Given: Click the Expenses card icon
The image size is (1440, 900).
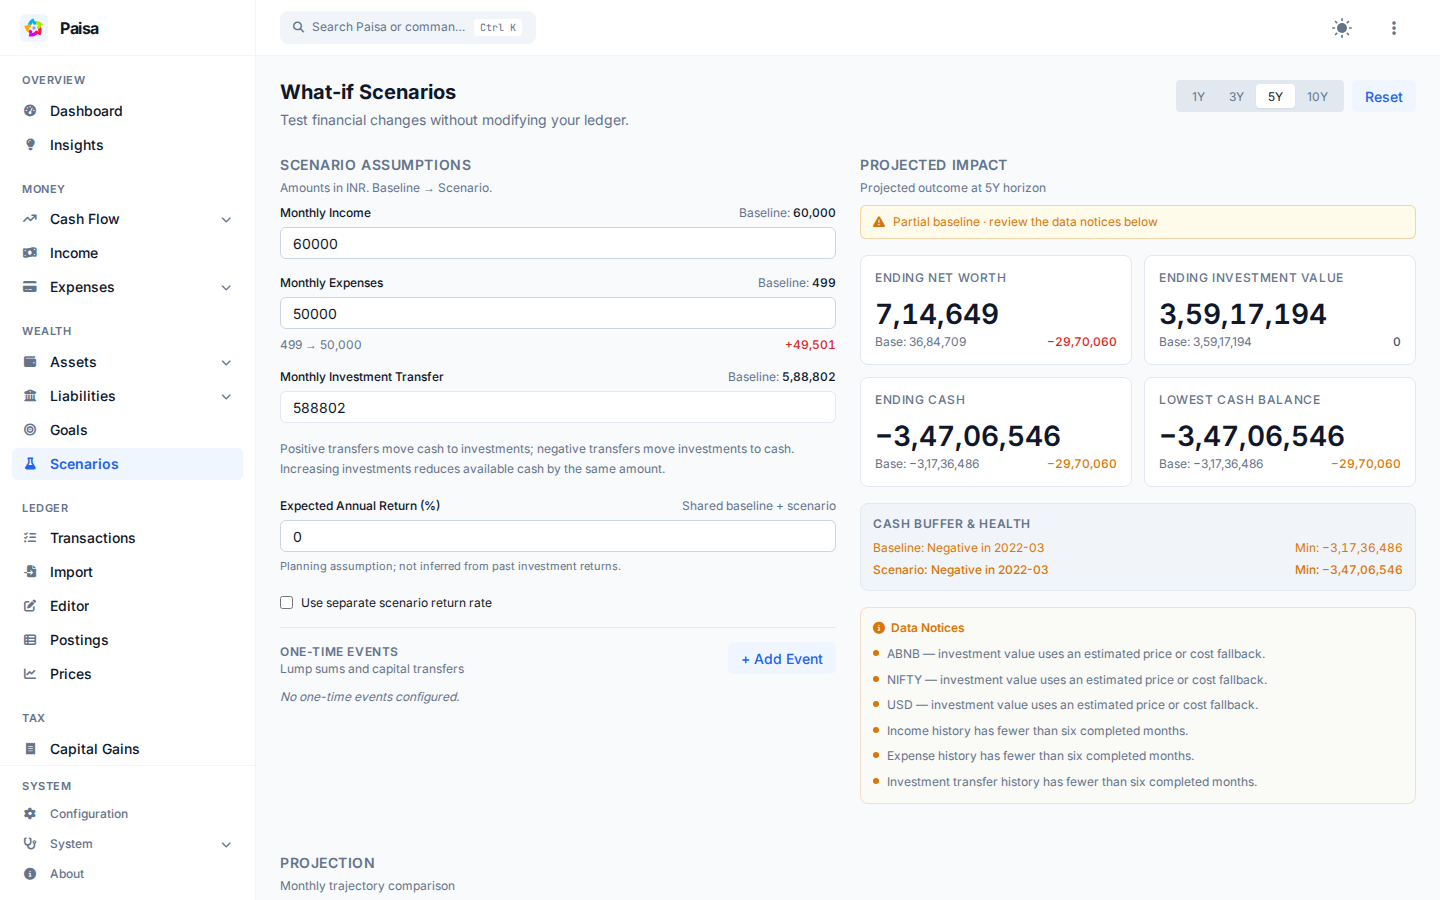Looking at the screenshot, I should click(x=30, y=287).
